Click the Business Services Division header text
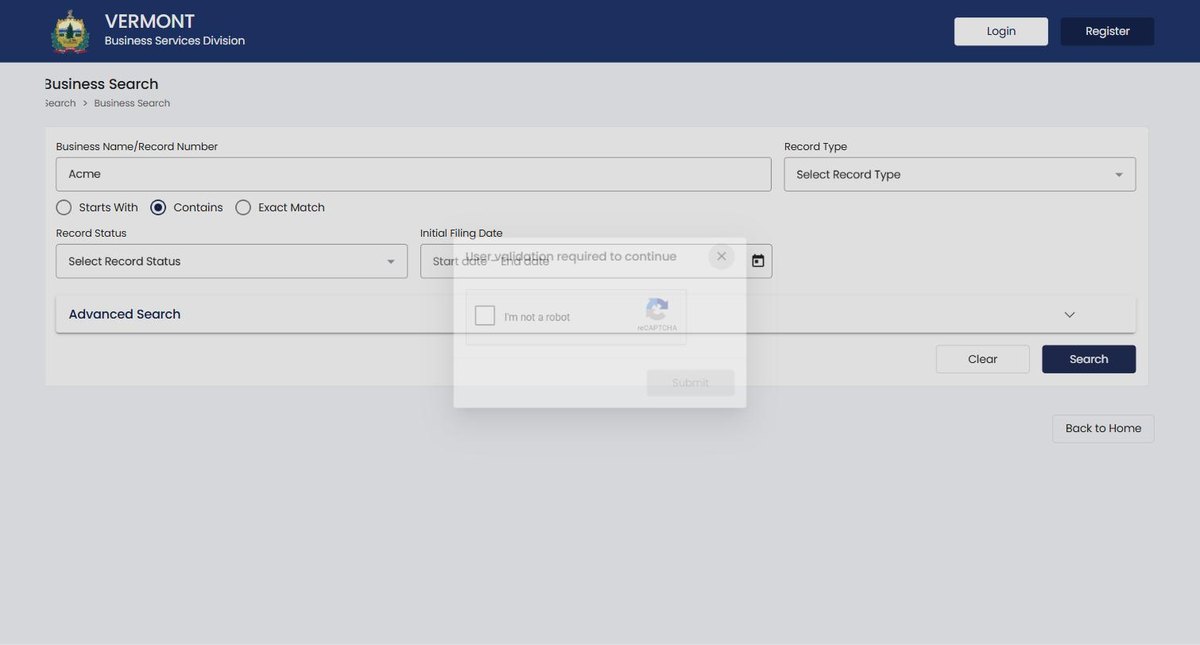Viewport: 1200px width, 645px height. click(175, 41)
